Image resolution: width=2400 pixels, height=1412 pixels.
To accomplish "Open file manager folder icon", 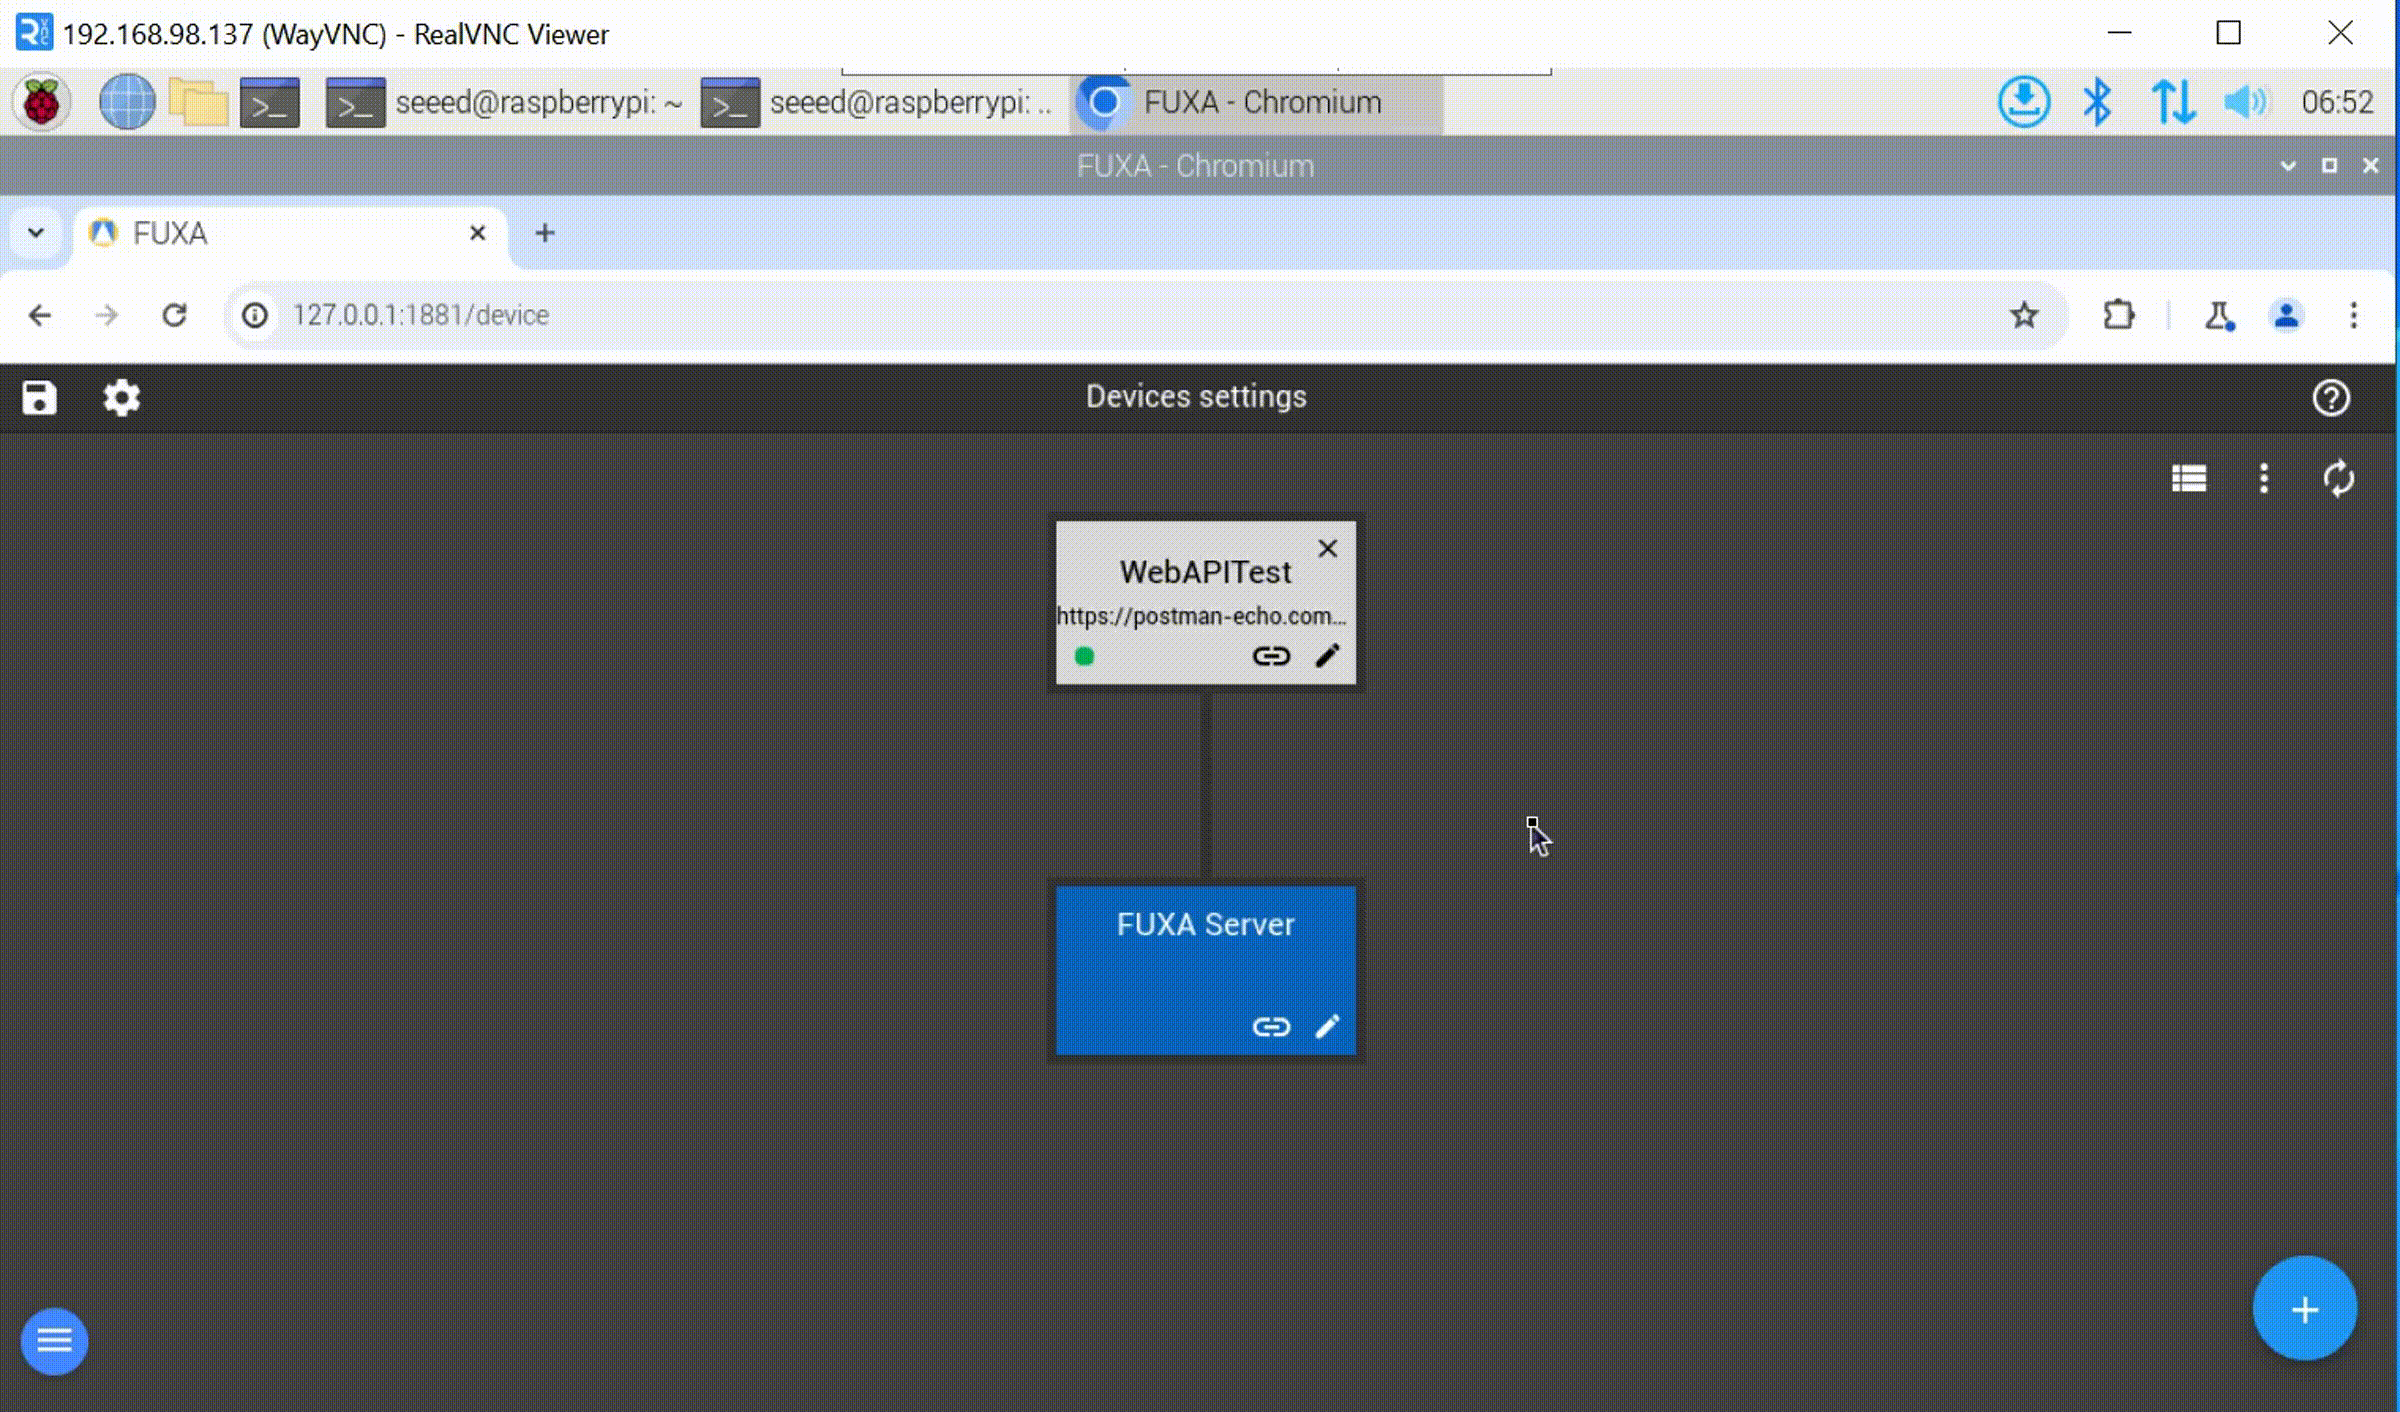I will pos(198,102).
